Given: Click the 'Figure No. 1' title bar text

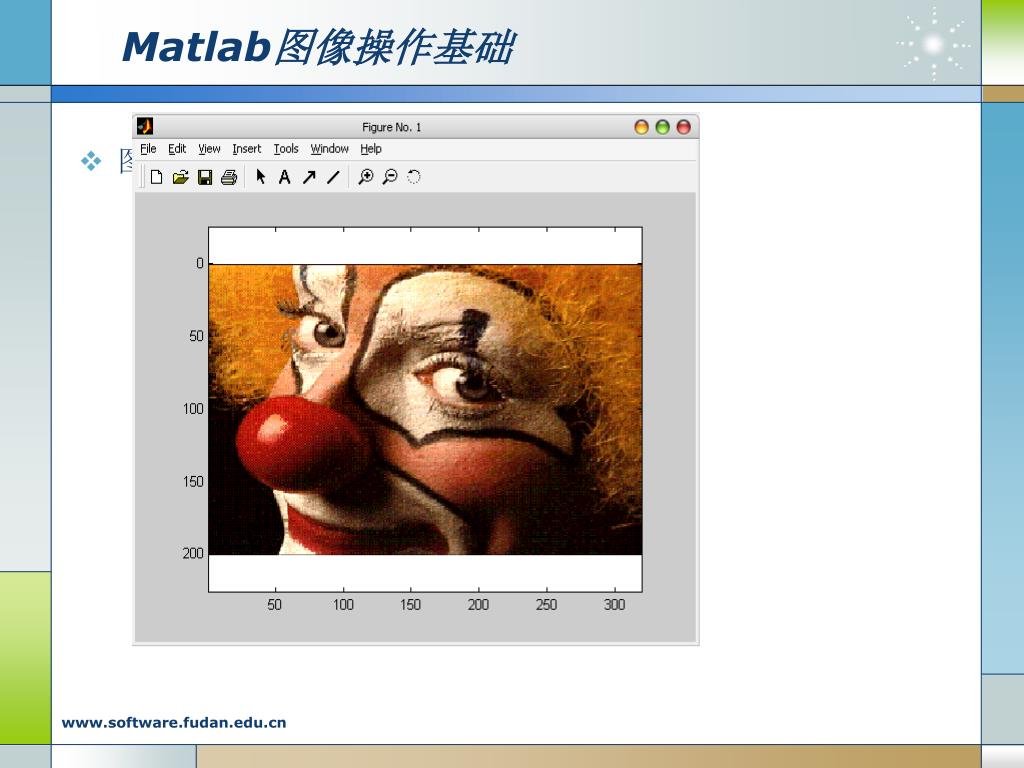Looking at the screenshot, I should point(391,127).
